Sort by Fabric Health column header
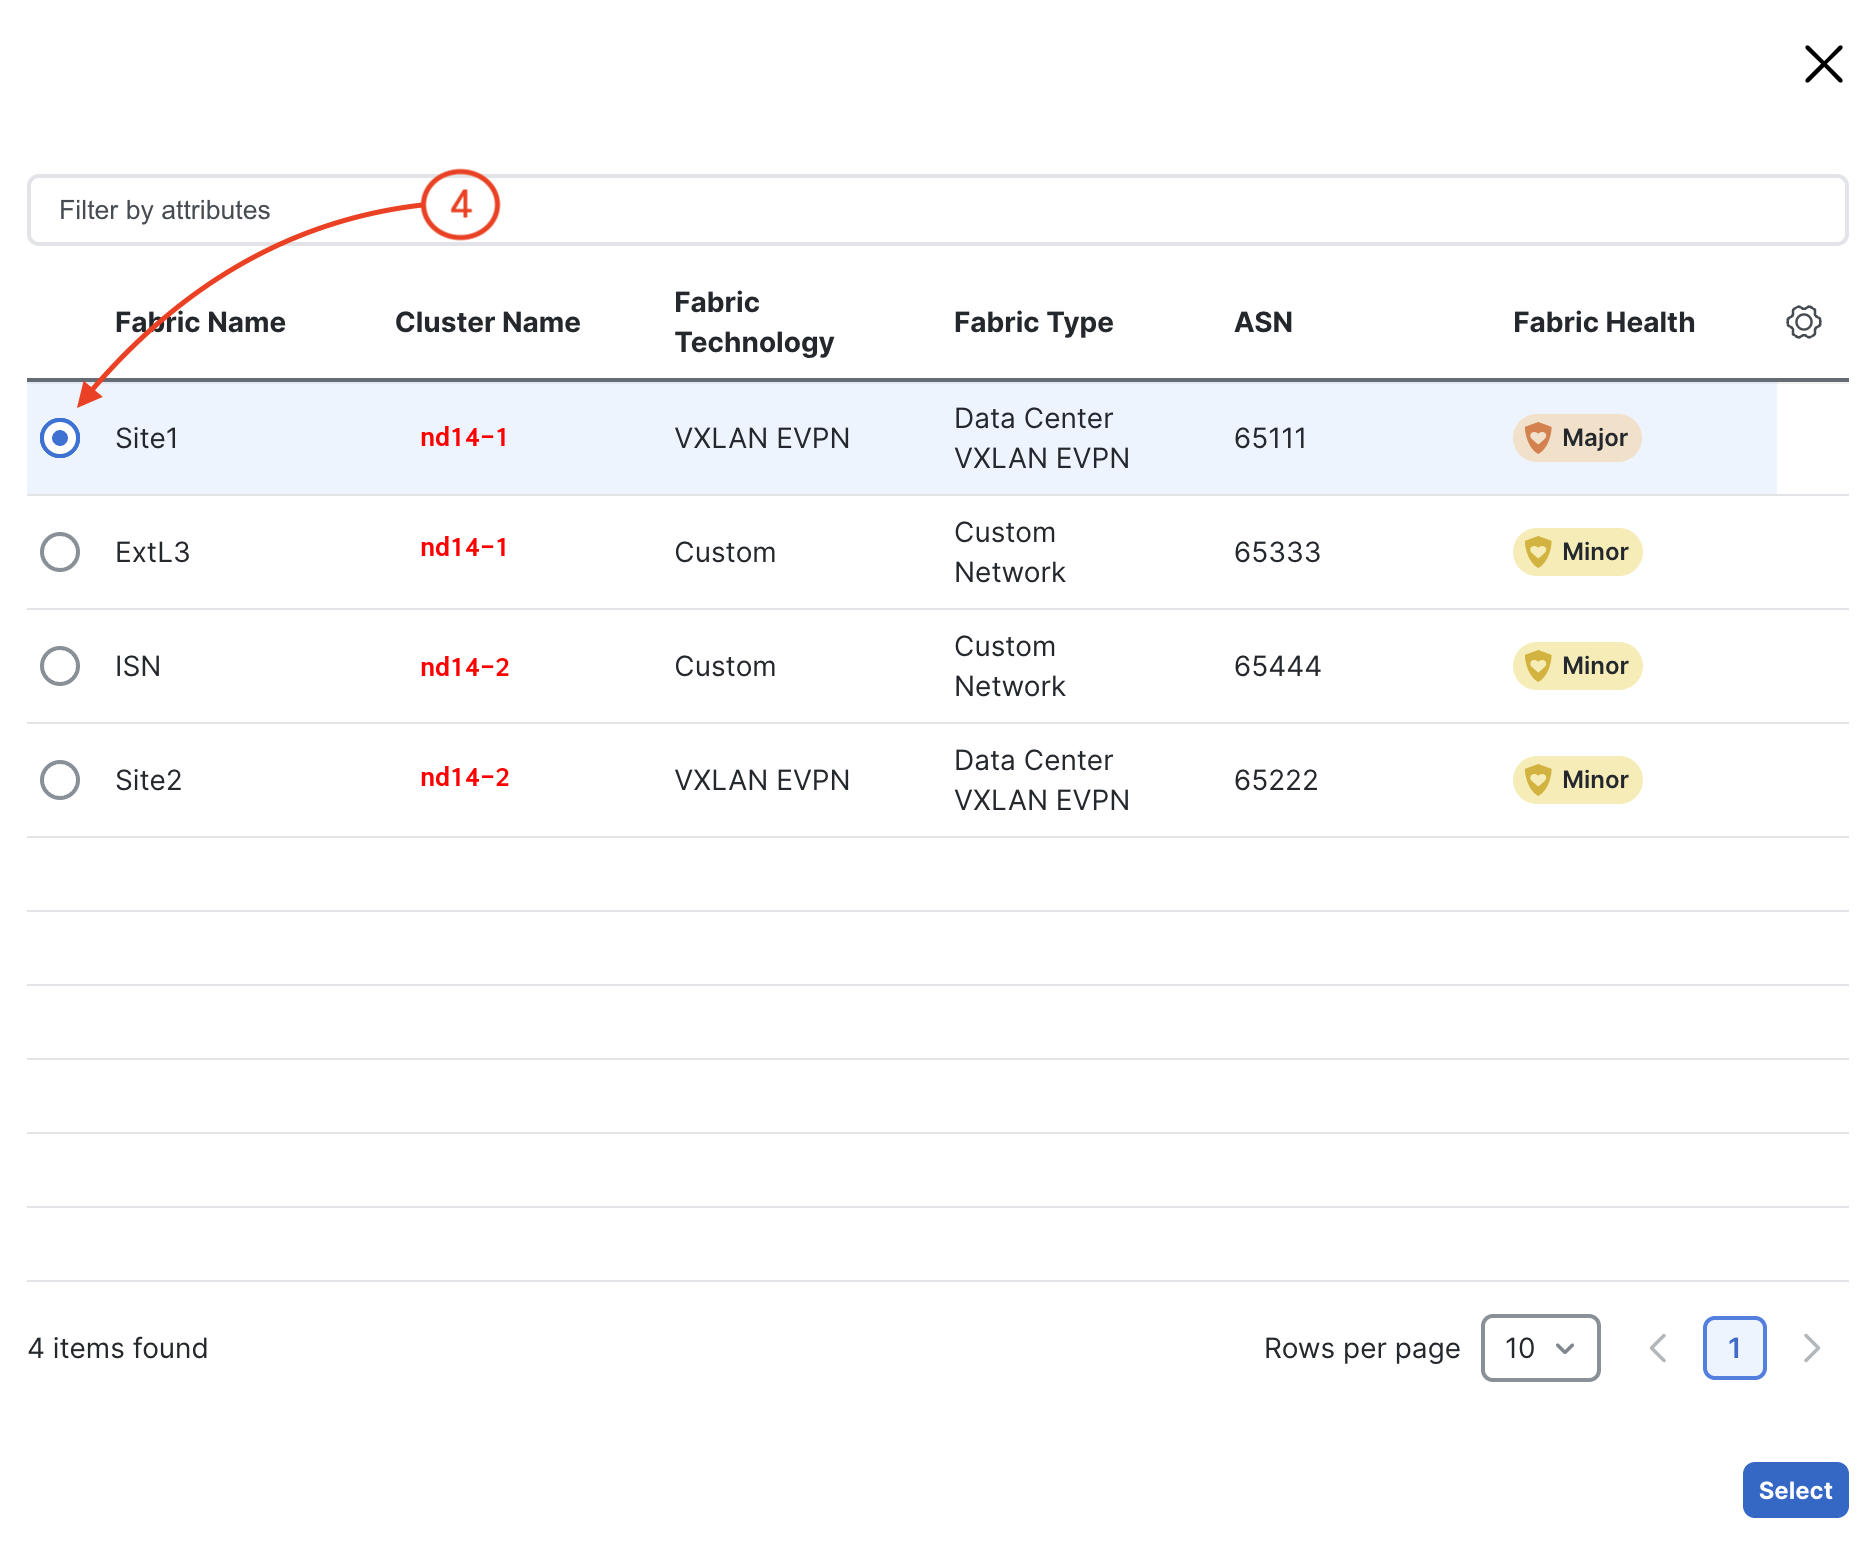 click(x=1603, y=322)
